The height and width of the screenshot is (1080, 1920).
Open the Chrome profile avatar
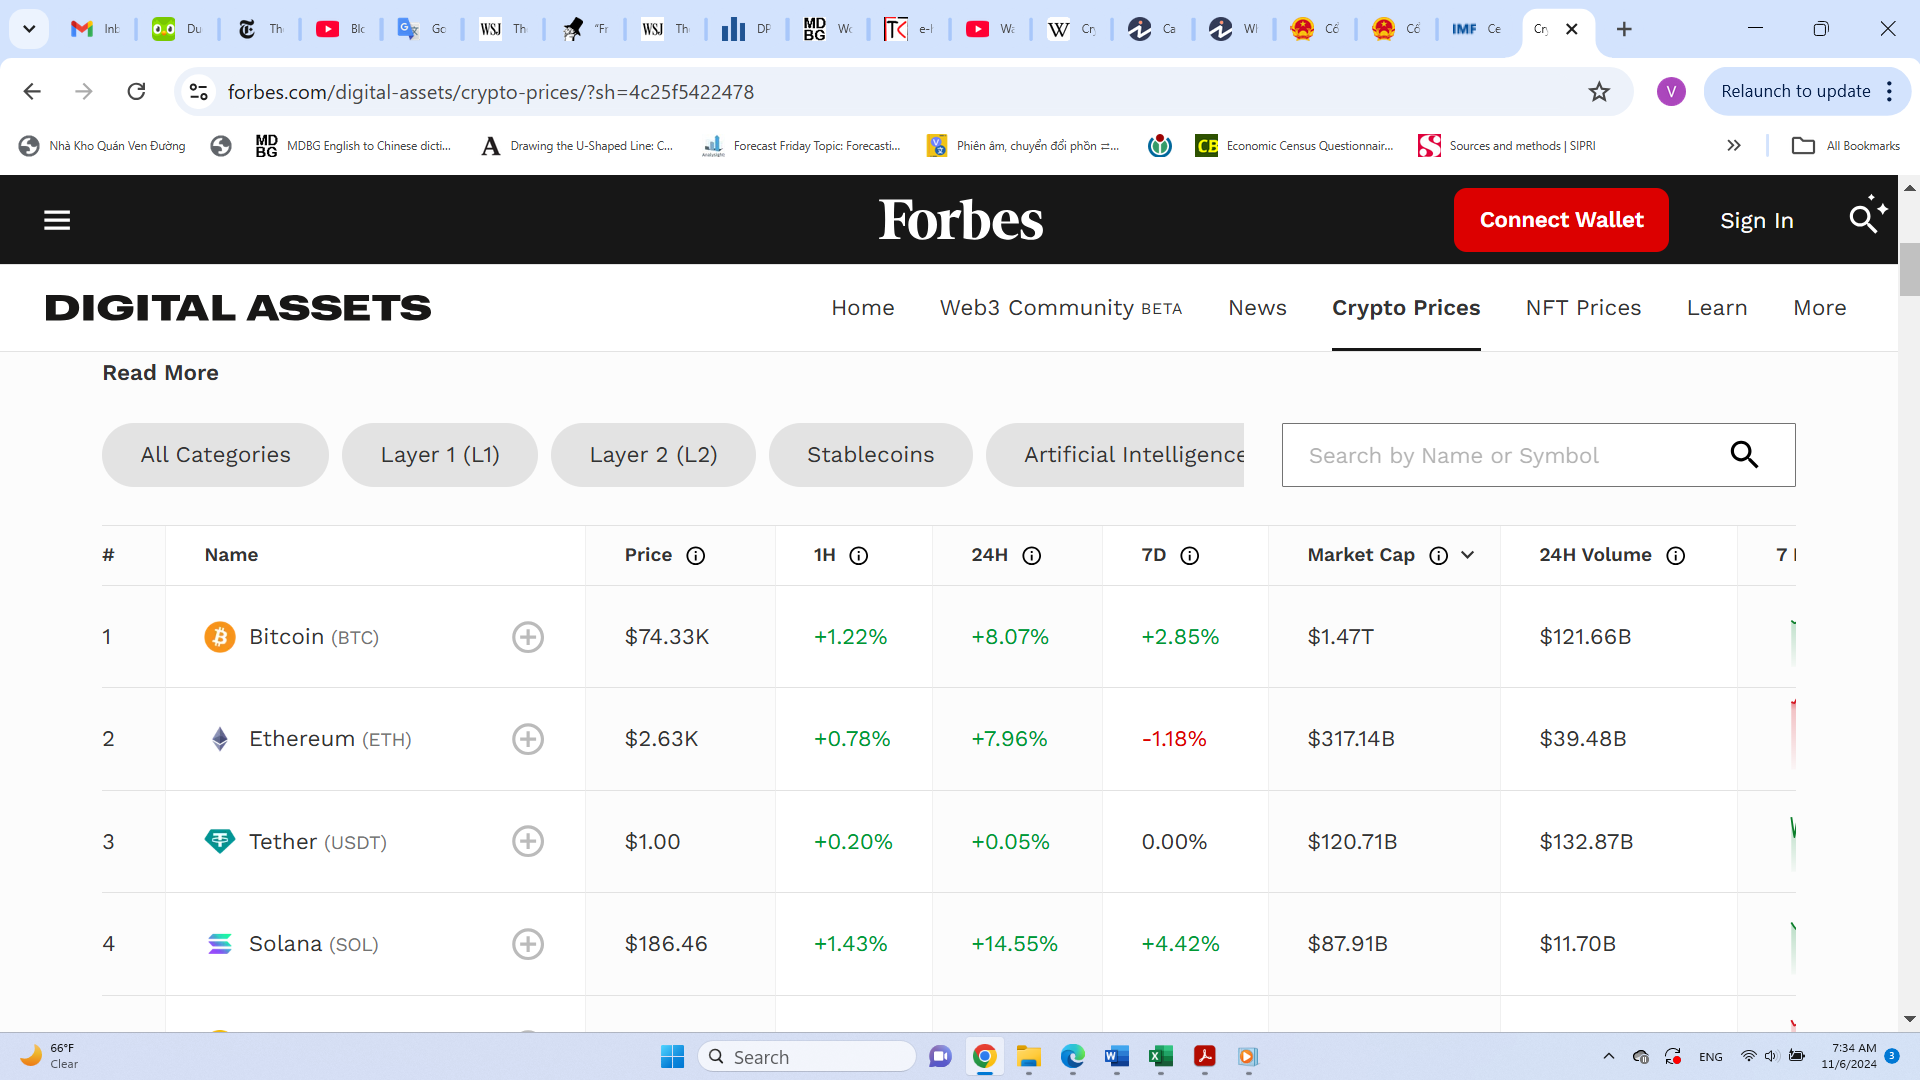coord(1671,92)
